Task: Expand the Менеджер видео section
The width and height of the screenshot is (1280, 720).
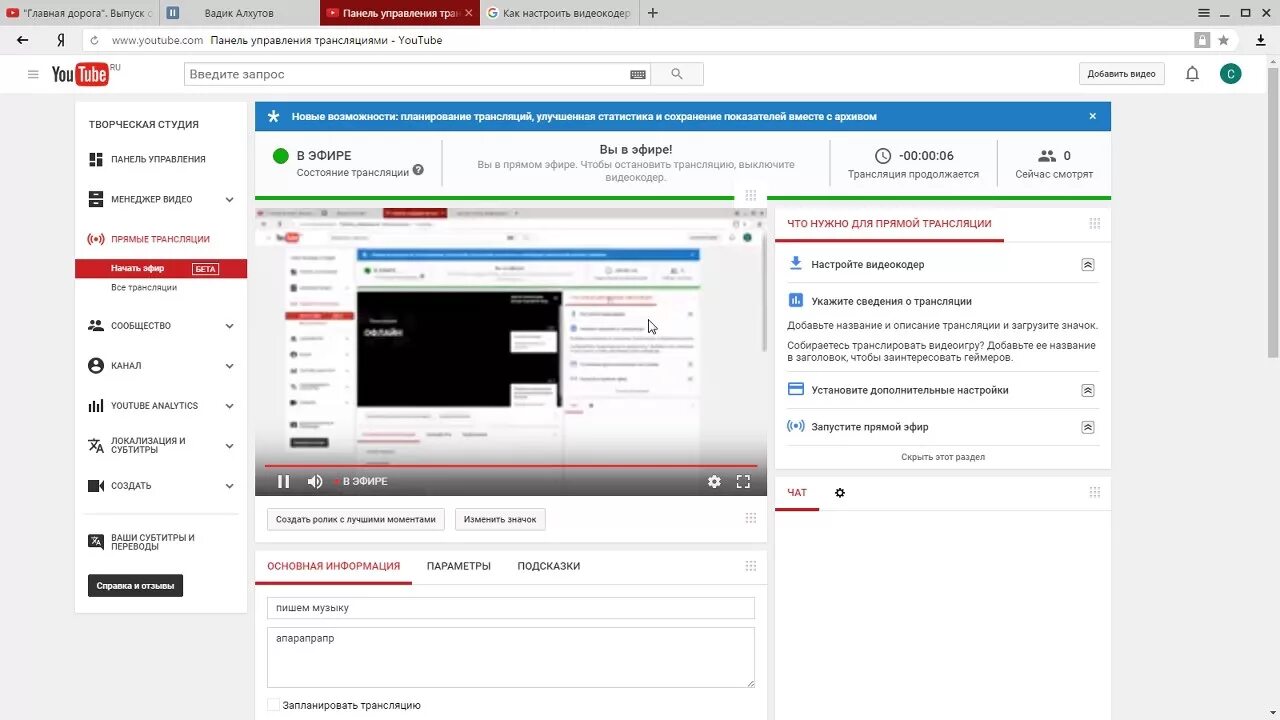Action: coord(229,199)
